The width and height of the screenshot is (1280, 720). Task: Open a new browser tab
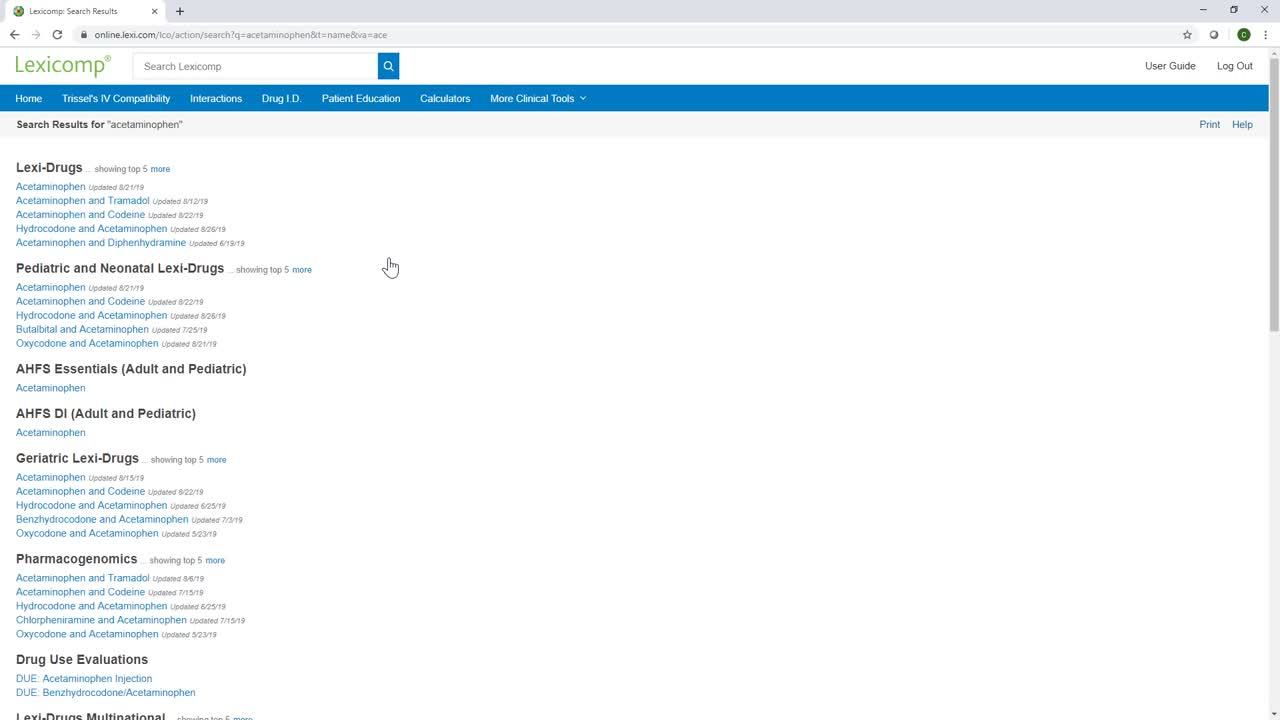click(x=180, y=11)
